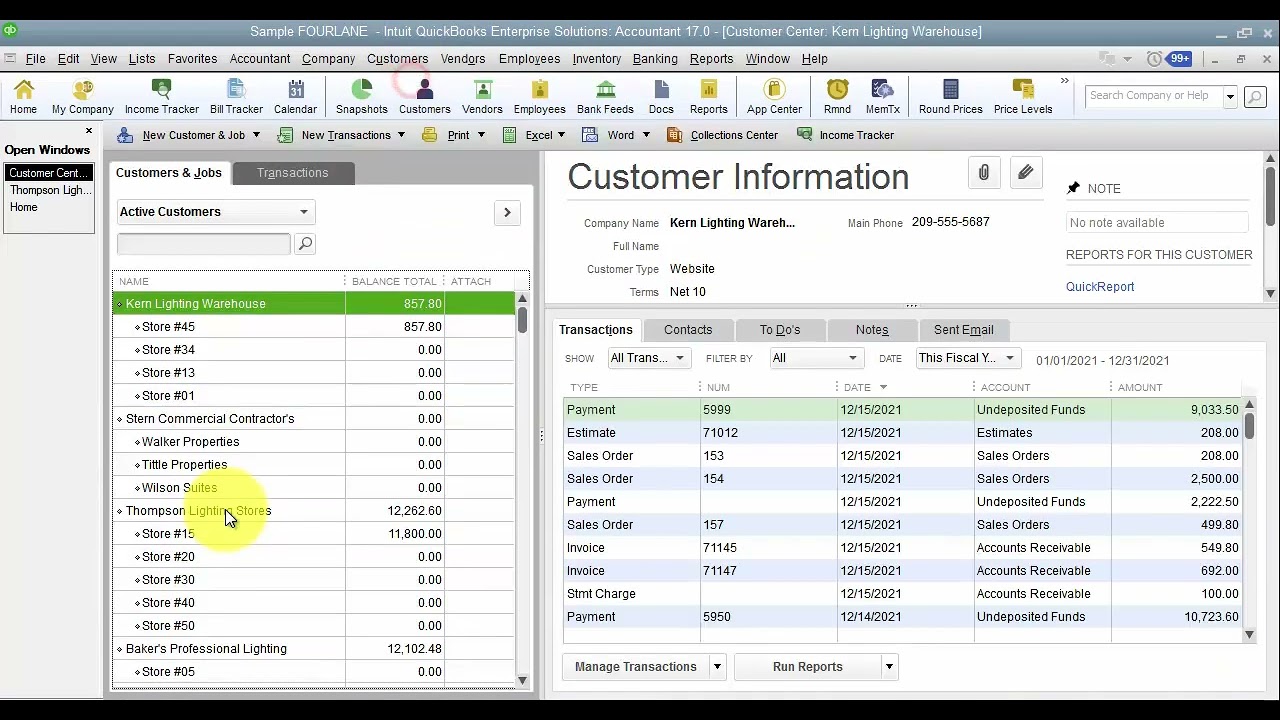Open the QuickReport link
This screenshot has width=1280, height=720.
1100,287
